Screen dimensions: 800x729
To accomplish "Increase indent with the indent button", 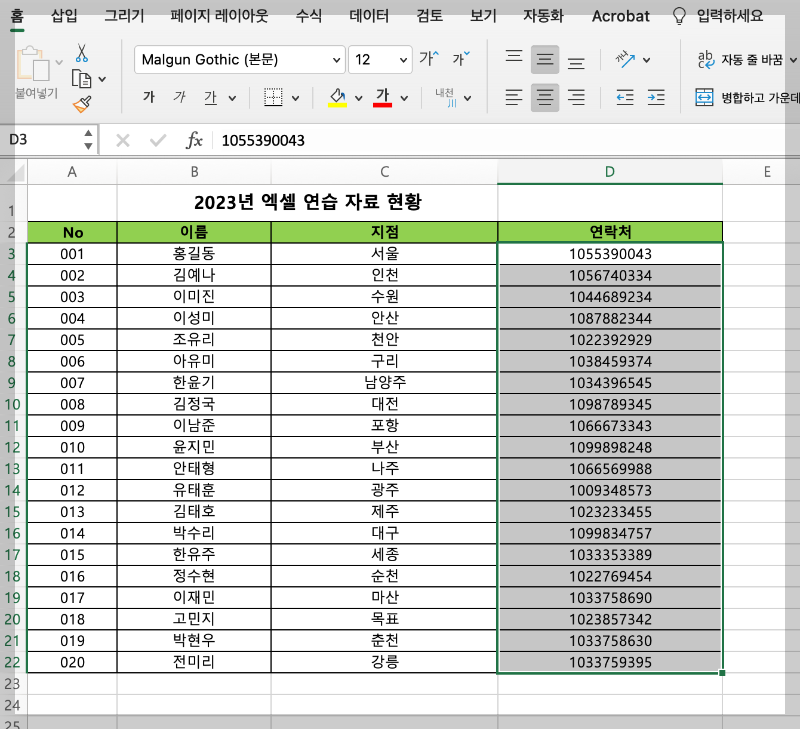I will 658,96.
